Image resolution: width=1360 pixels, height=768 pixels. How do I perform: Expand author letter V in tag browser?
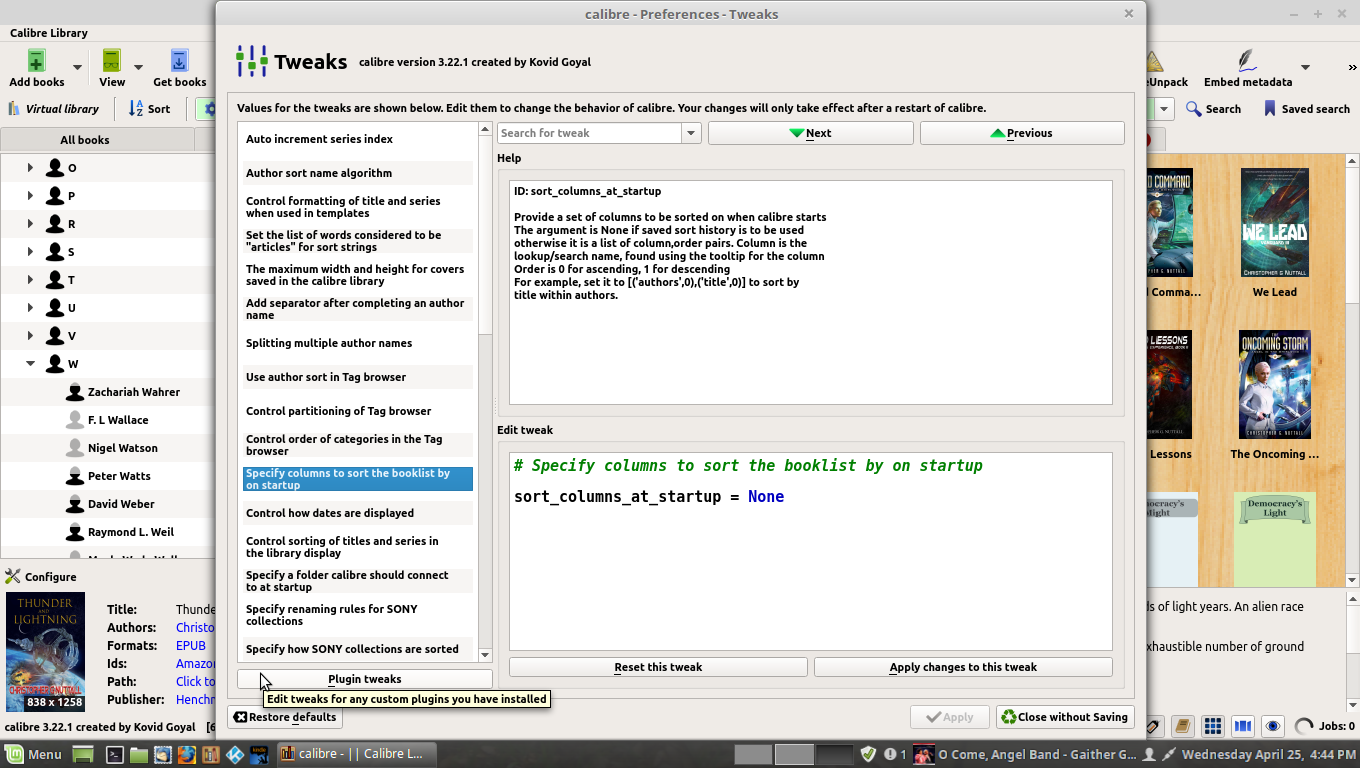pos(30,335)
